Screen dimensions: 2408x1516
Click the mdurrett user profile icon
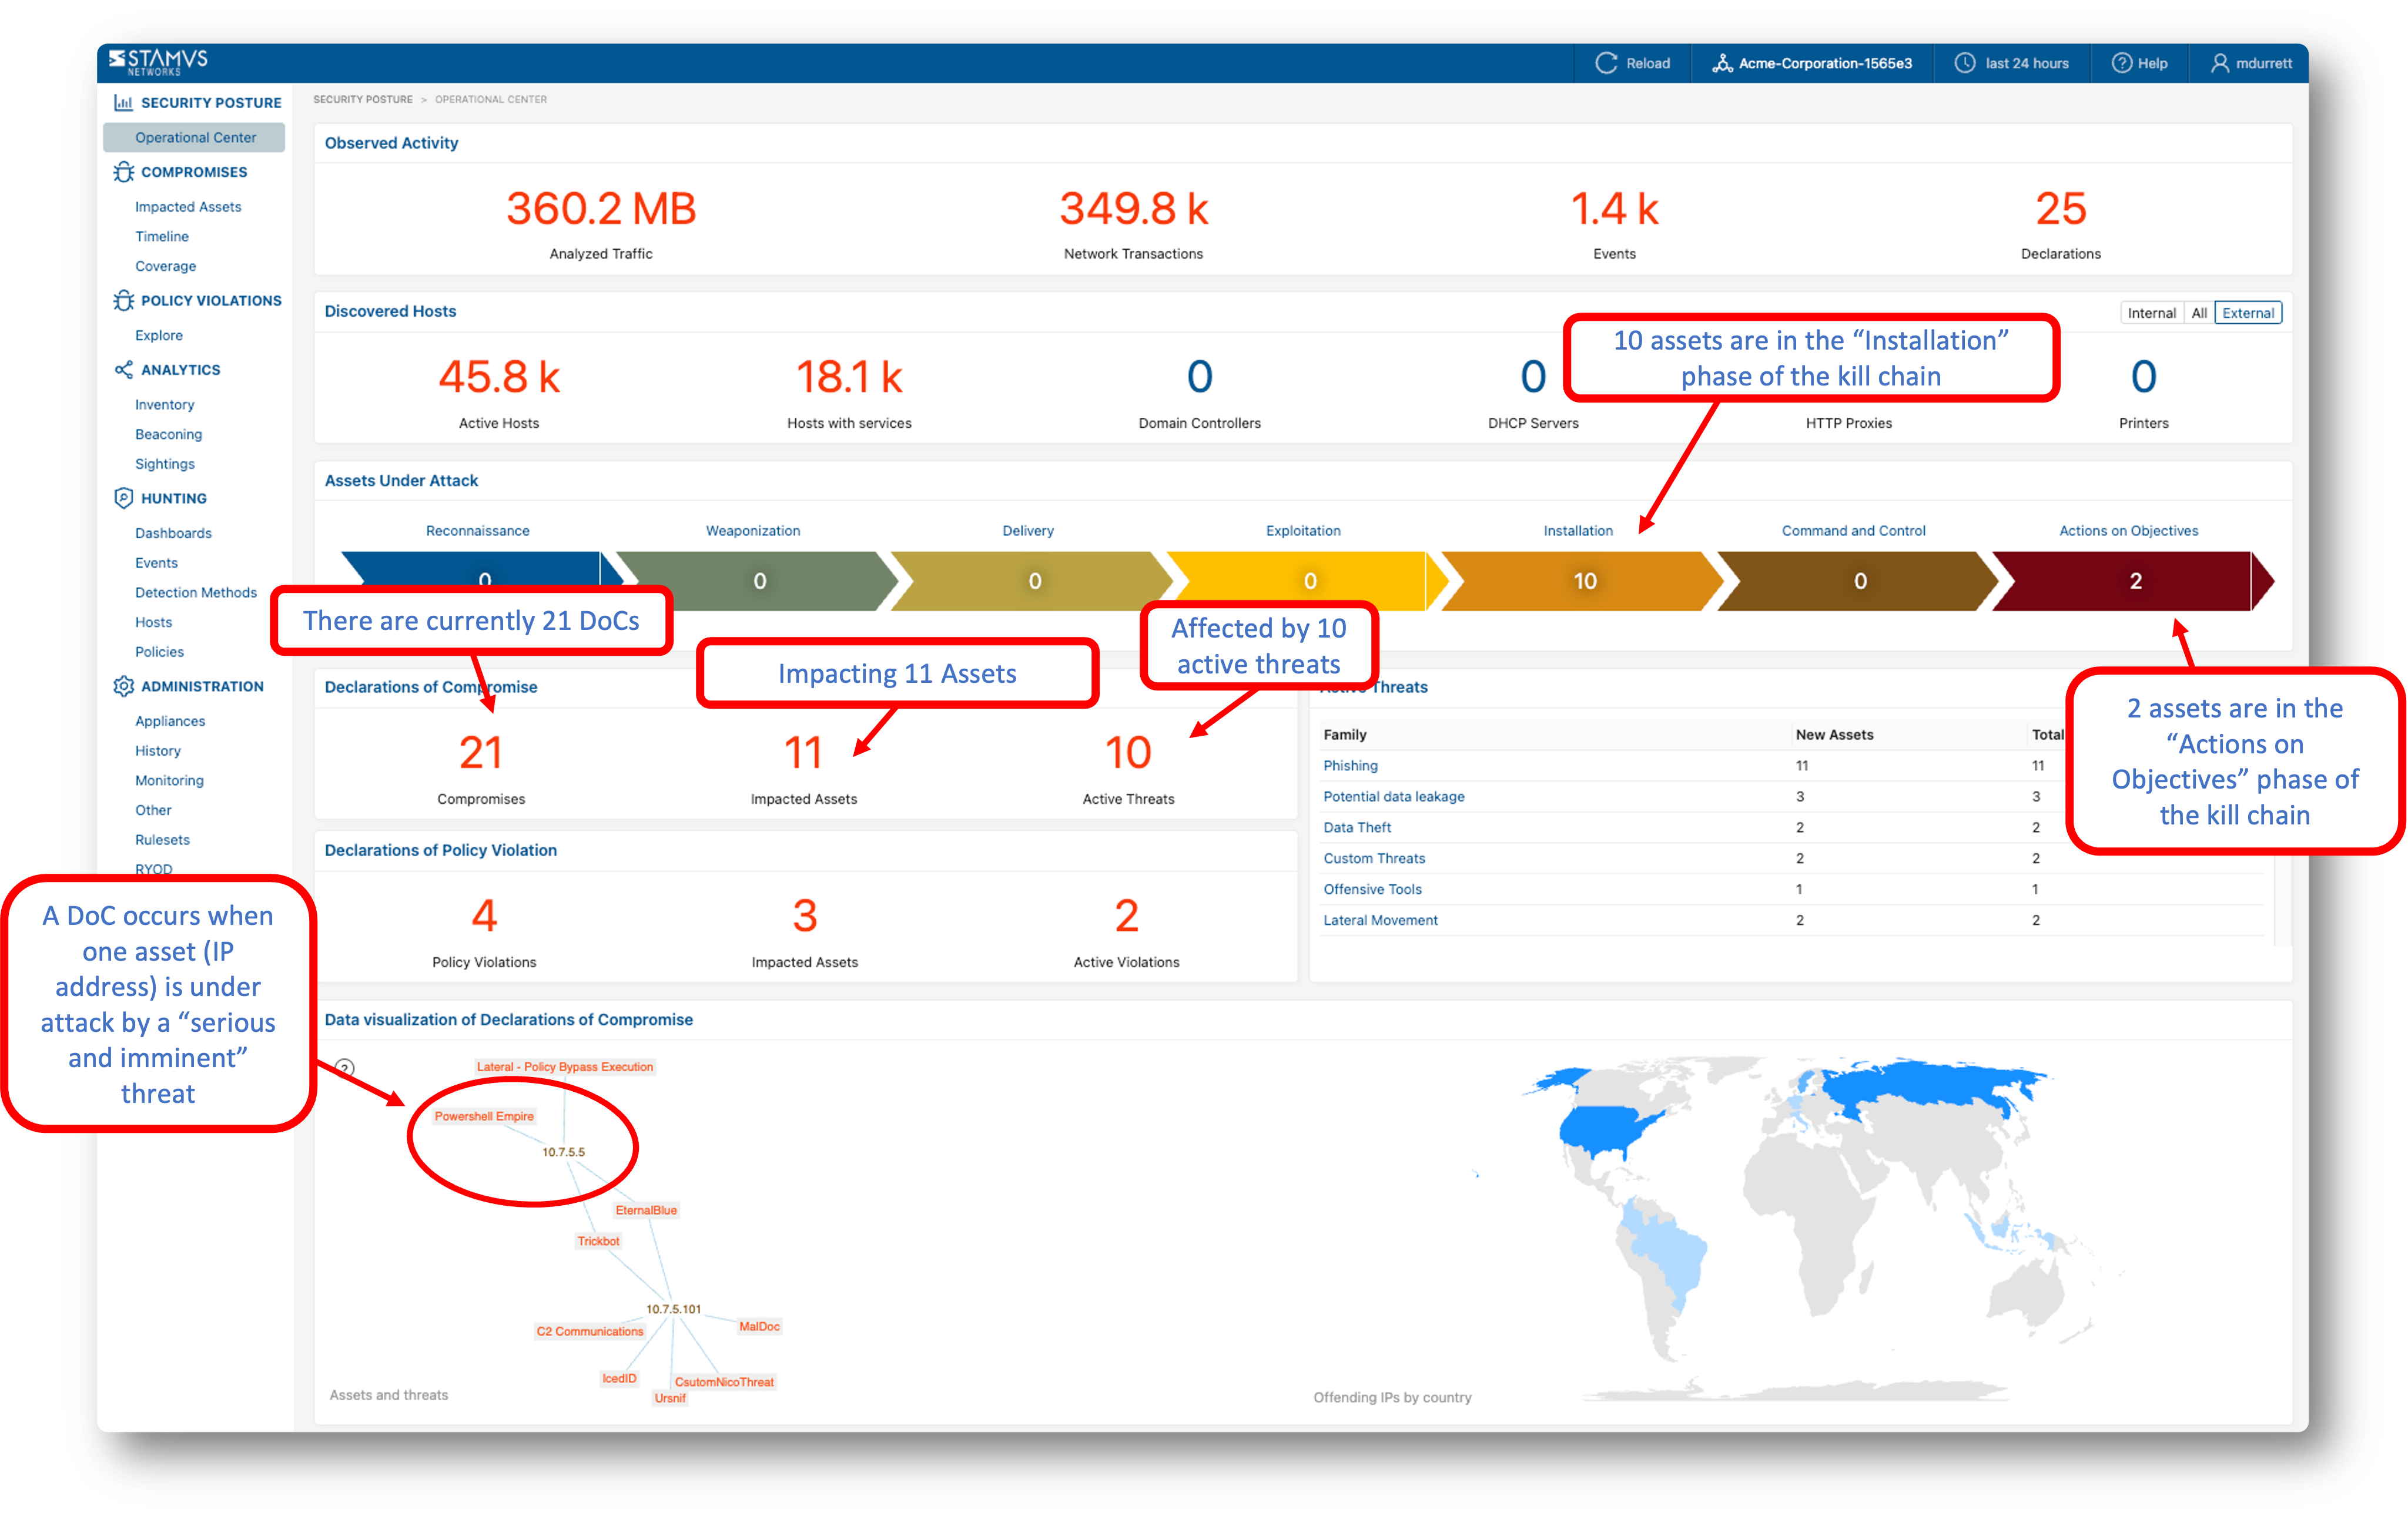point(2219,63)
